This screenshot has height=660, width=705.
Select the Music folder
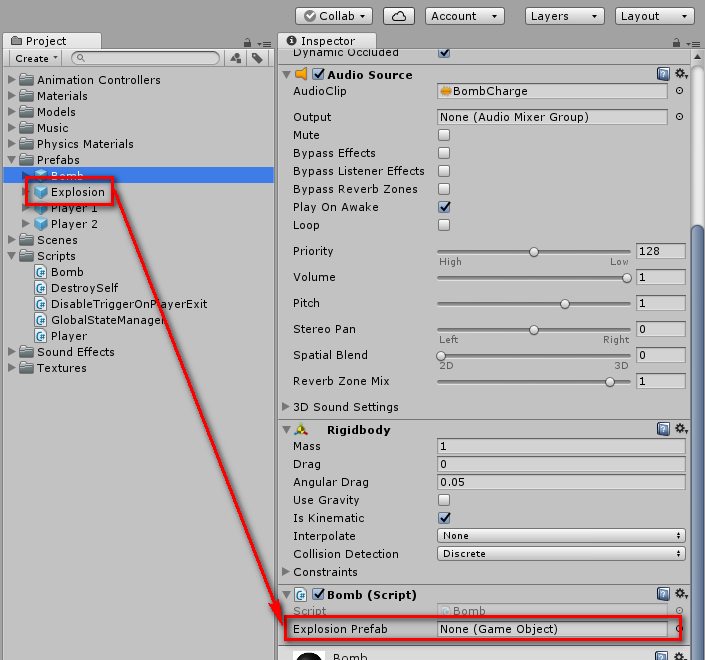[x=53, y=128]
